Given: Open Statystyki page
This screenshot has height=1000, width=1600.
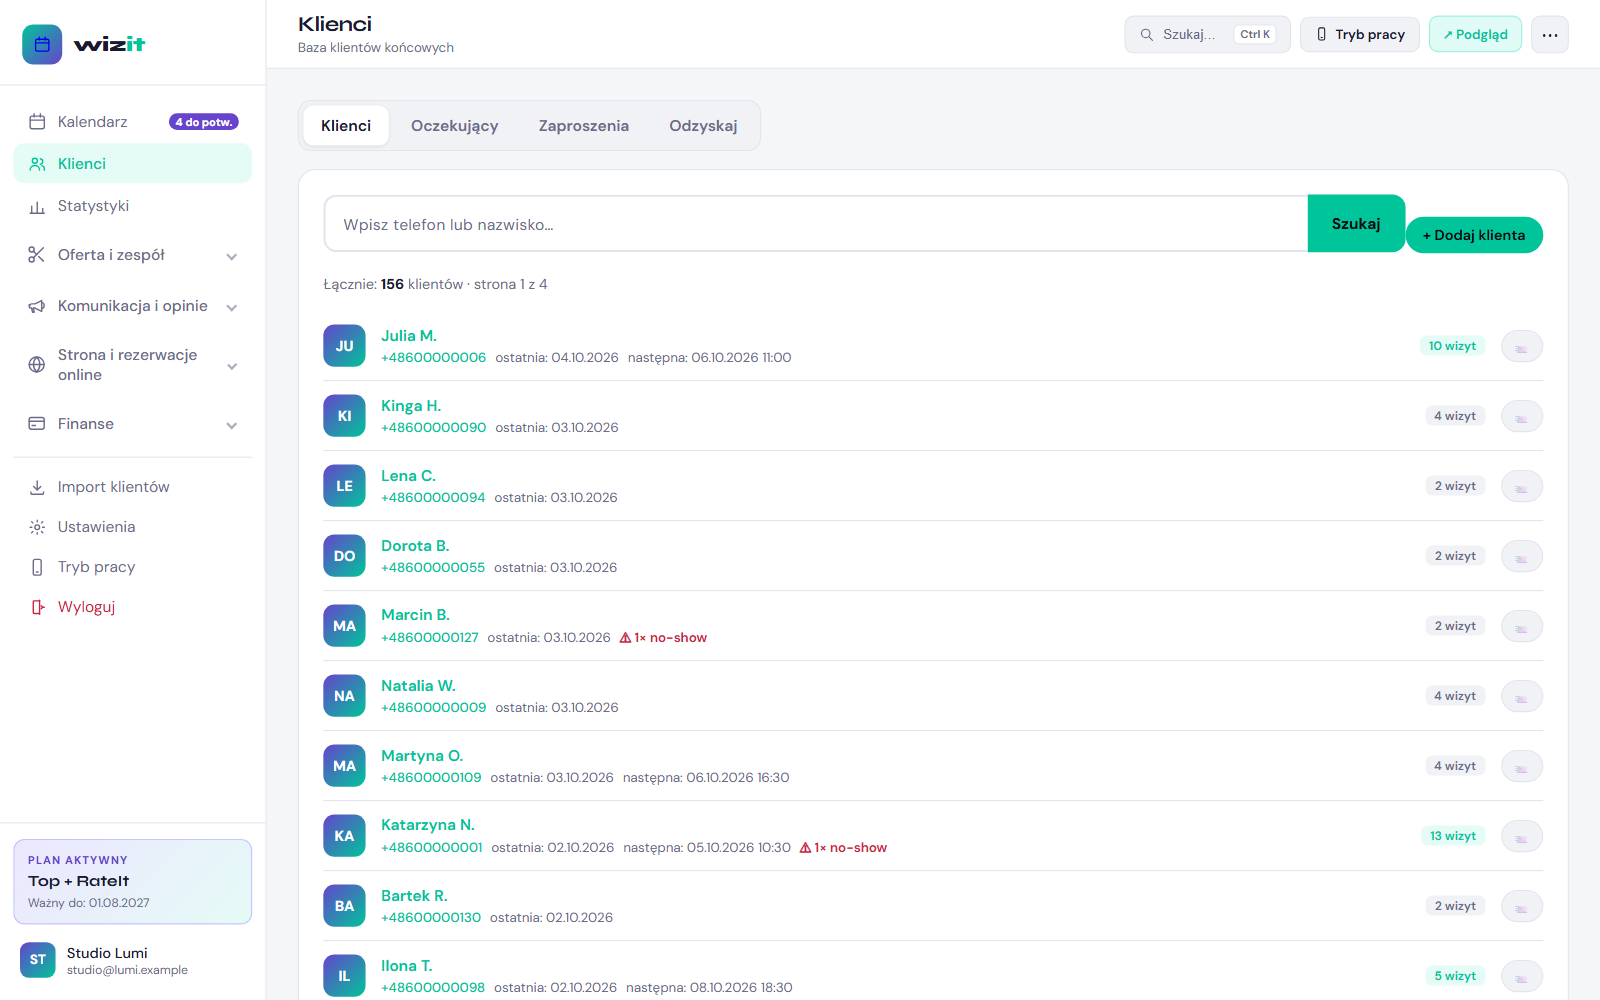Looking at the screenshot, I should pyautogui.click(x=132, y=206).
